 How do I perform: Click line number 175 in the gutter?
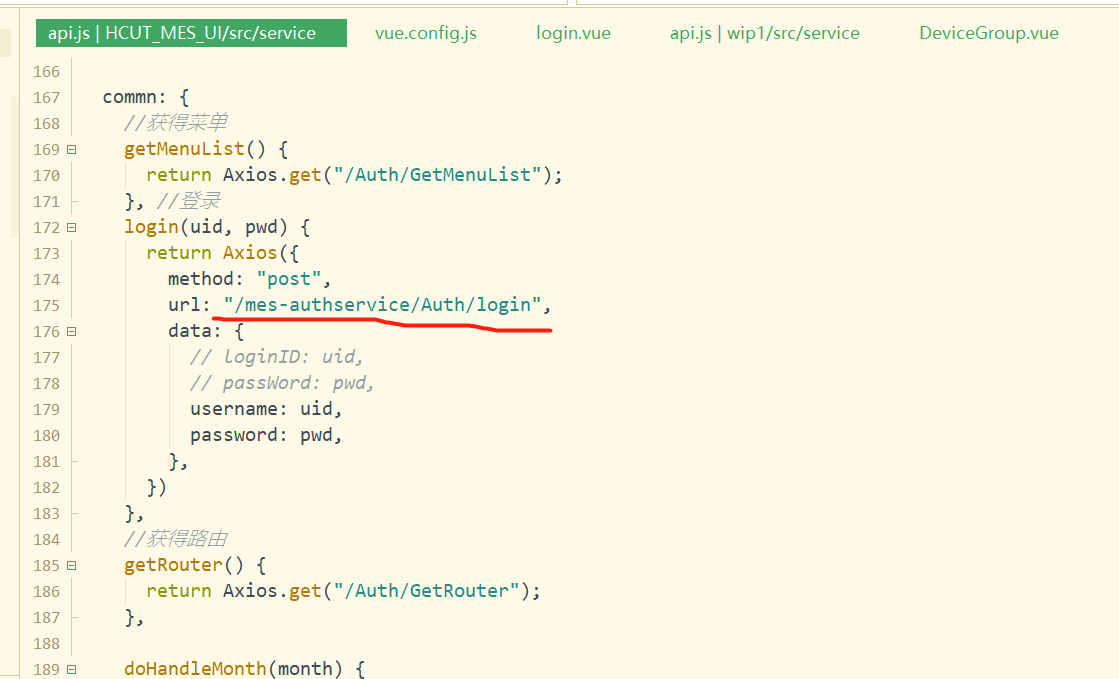(x=46, y=306)
